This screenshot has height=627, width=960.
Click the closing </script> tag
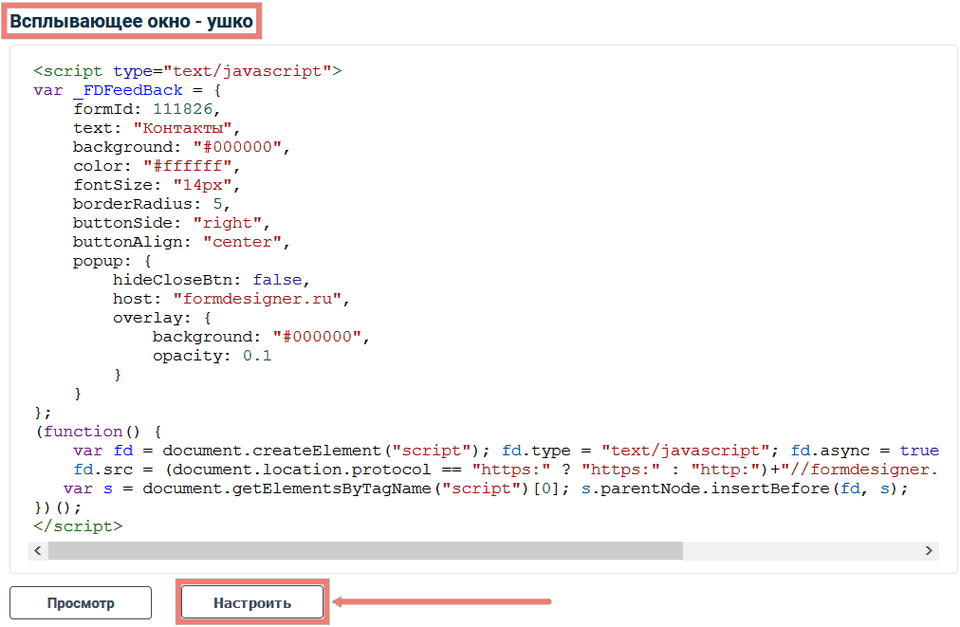(x=78, y=526)
